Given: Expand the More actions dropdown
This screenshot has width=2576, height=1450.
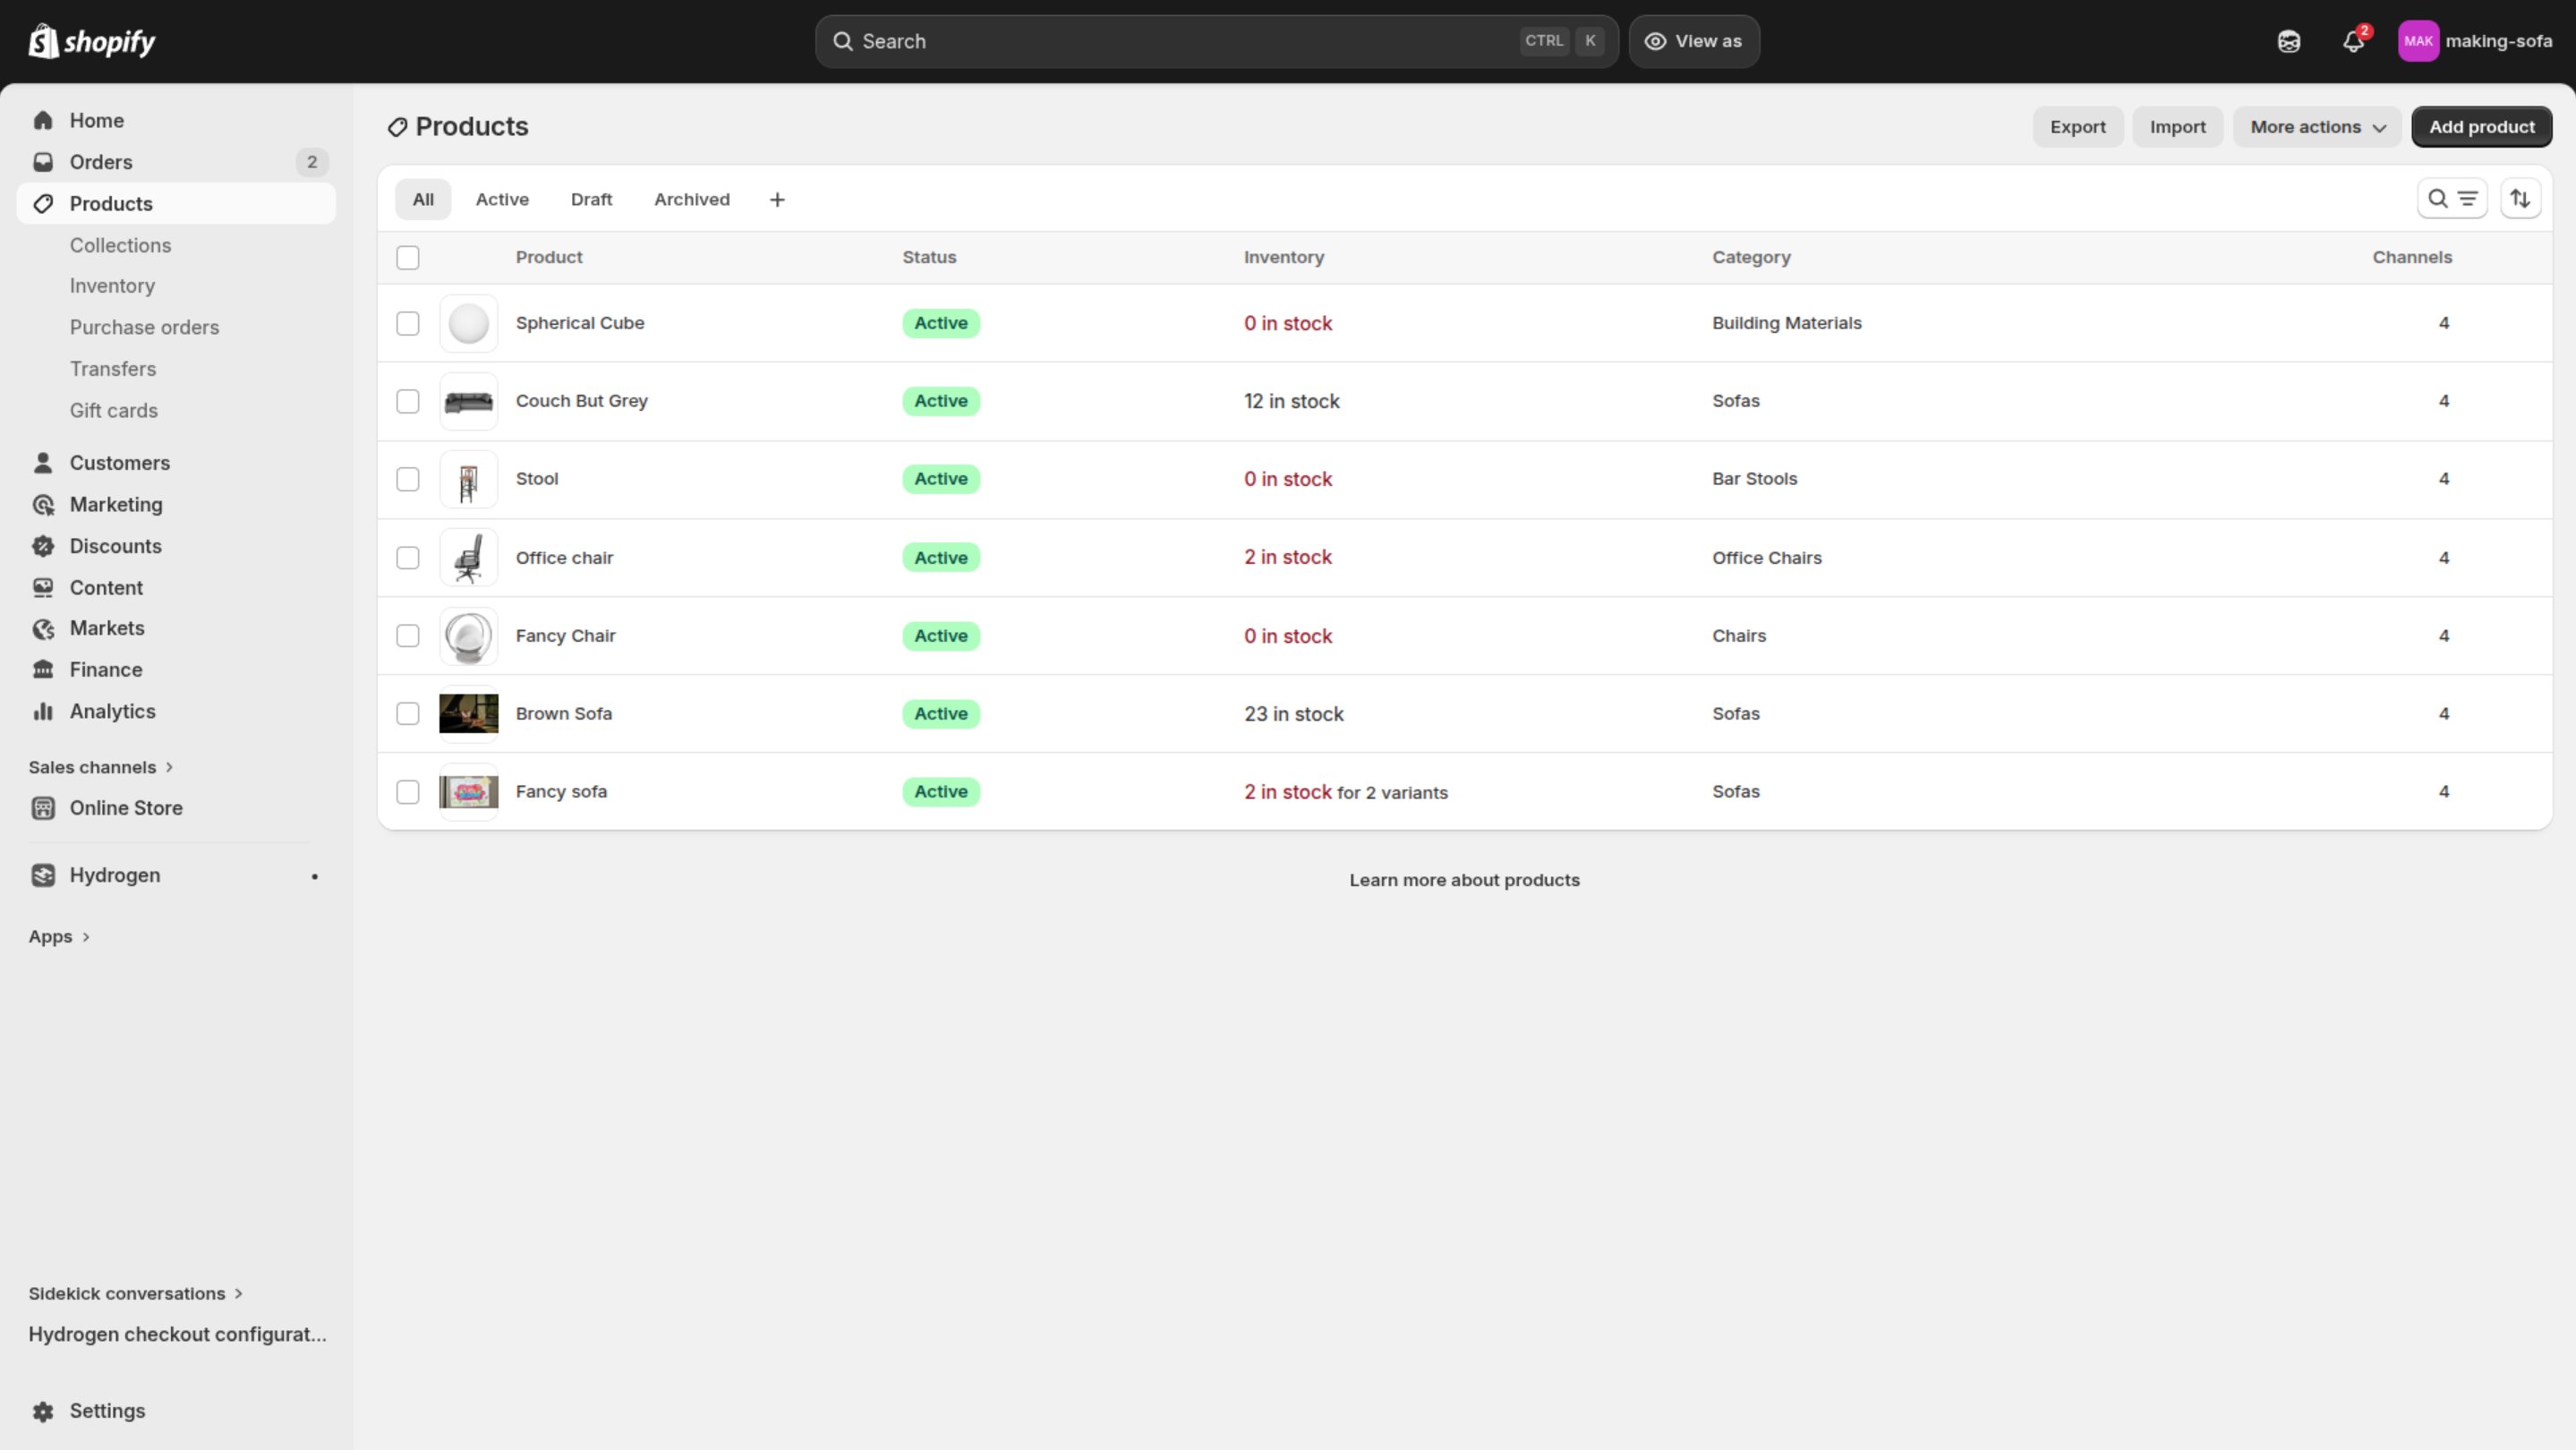Looking at the screenshot, I should (x=2316, y=127).
